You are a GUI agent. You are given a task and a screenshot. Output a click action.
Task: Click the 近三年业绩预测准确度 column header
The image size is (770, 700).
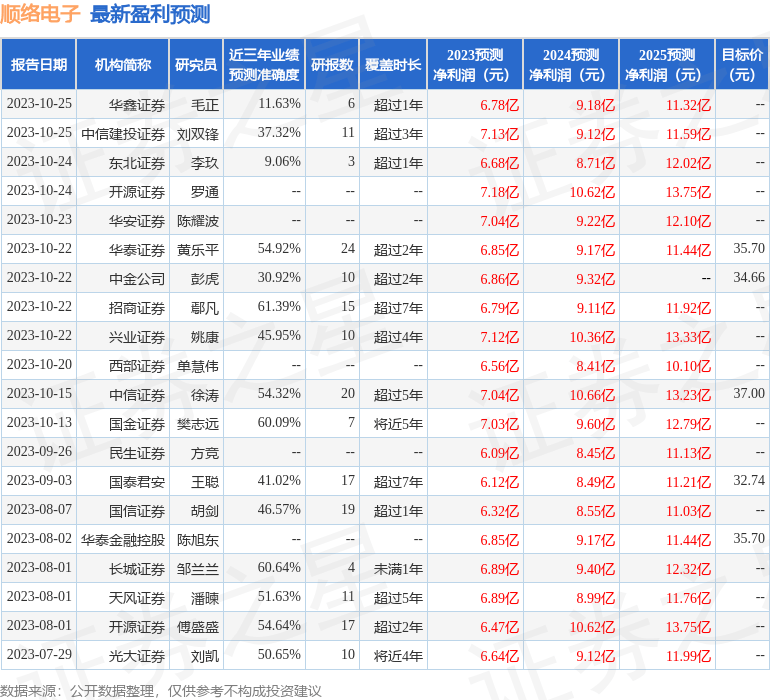click(264, 64)
